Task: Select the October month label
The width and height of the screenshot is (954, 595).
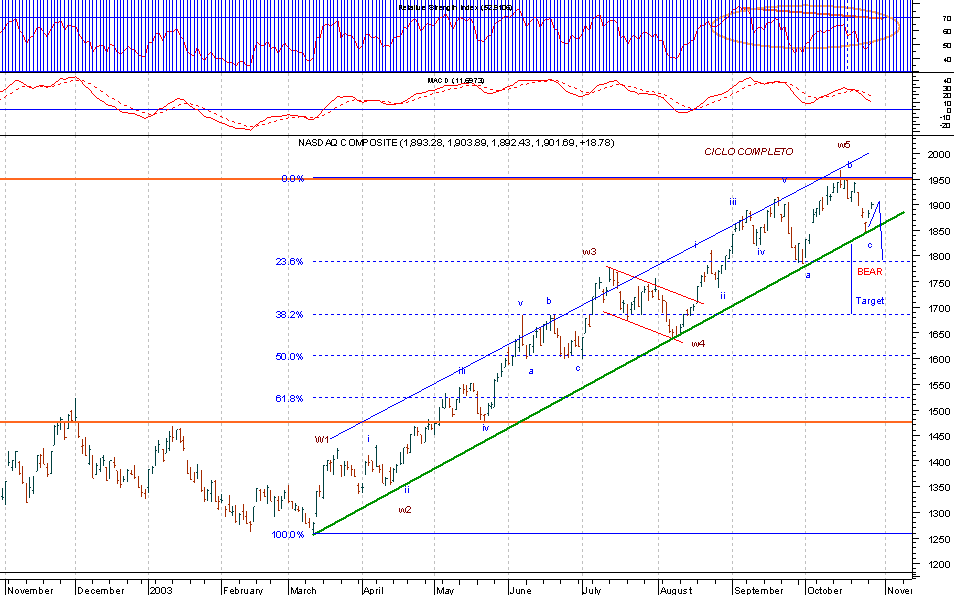Action: pyautogui.click(x=824, y=590)
